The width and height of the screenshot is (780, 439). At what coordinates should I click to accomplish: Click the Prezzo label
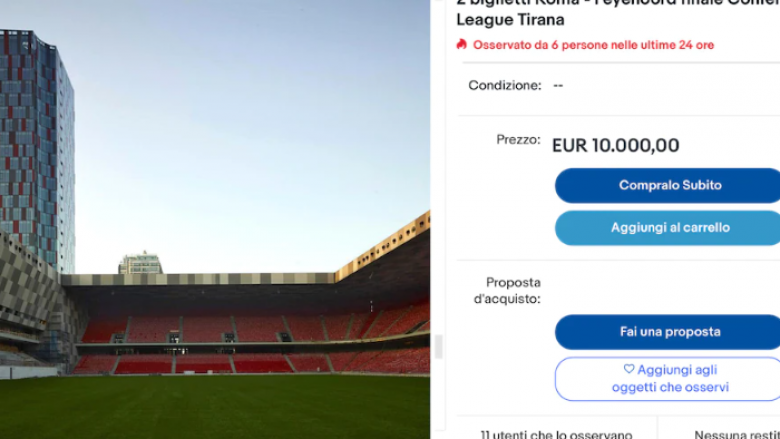pos(518,140)
